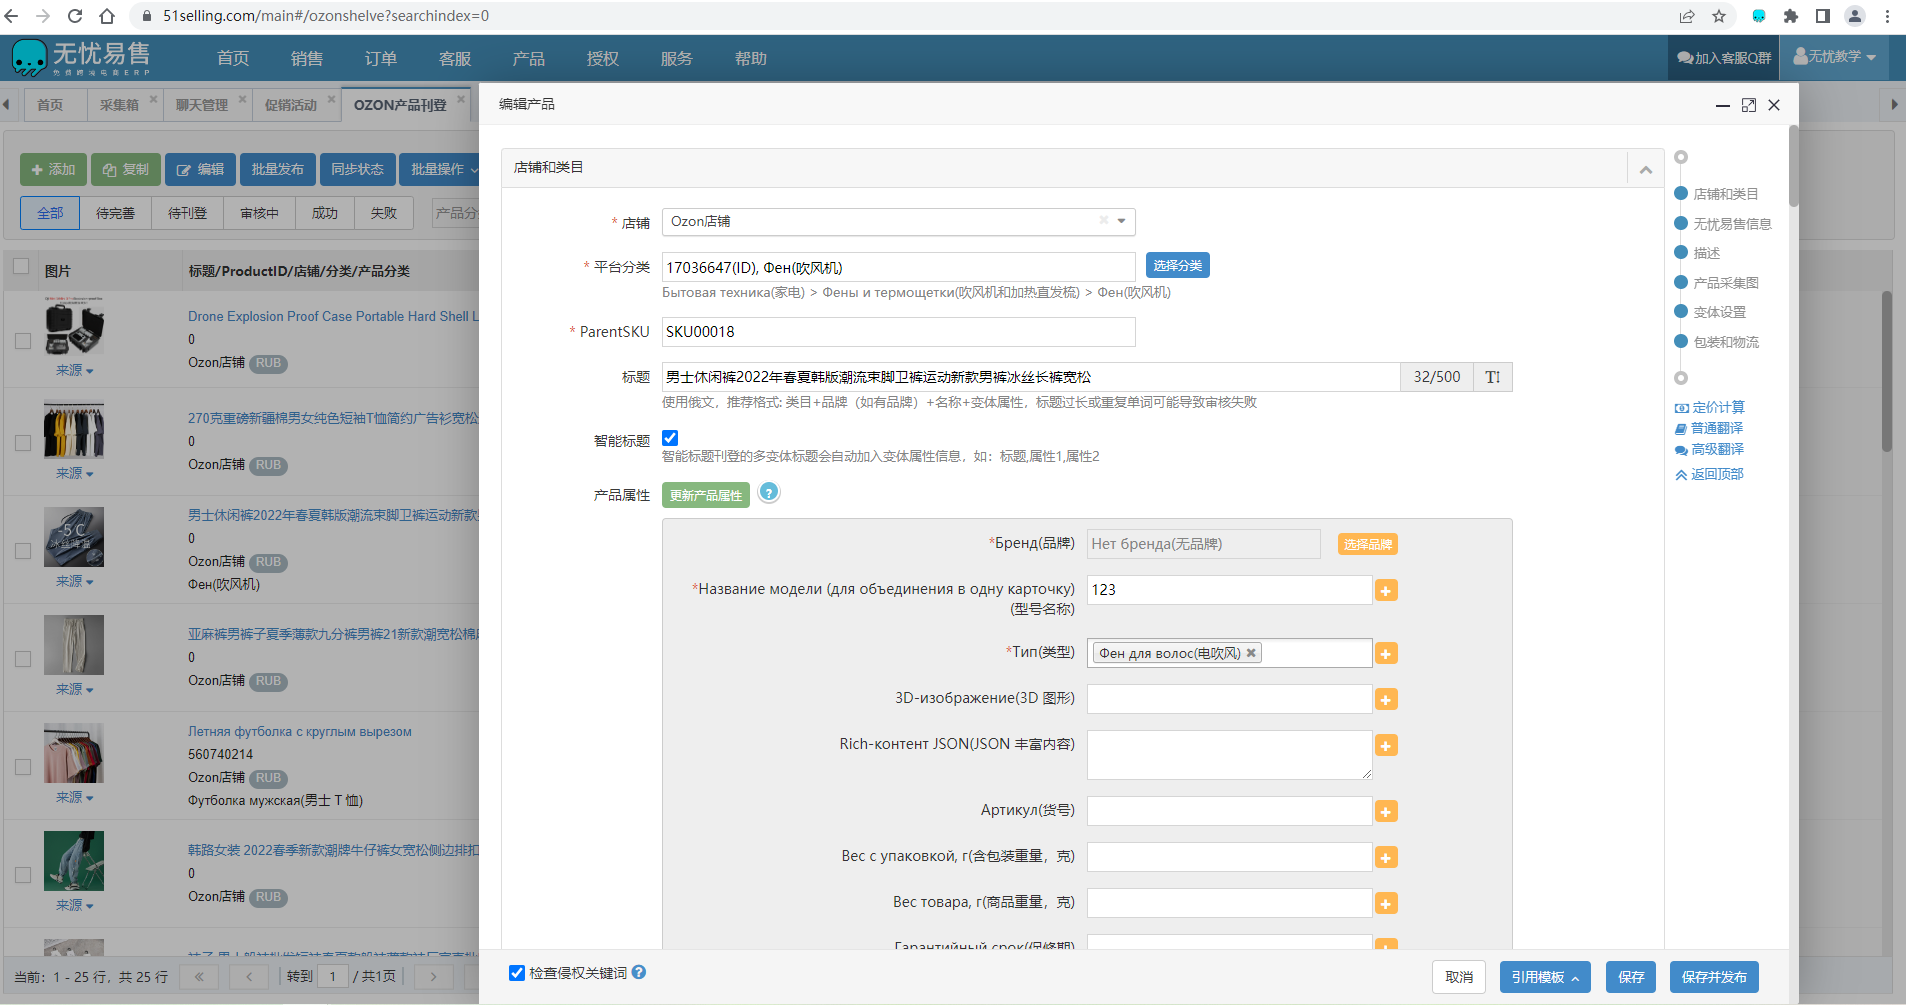The image size is (1906, 1005).
Task: Click the plus icon beside the Артикул field
Action: pos(1386,812)
